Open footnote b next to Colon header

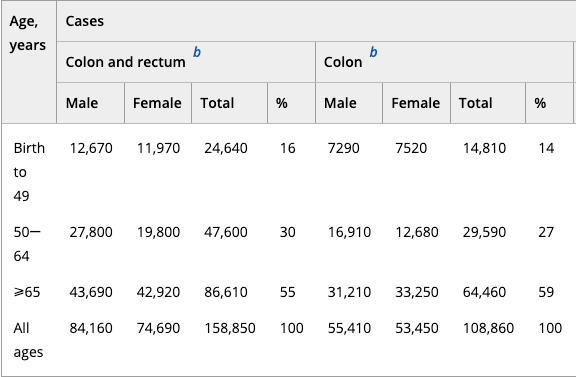373,52
